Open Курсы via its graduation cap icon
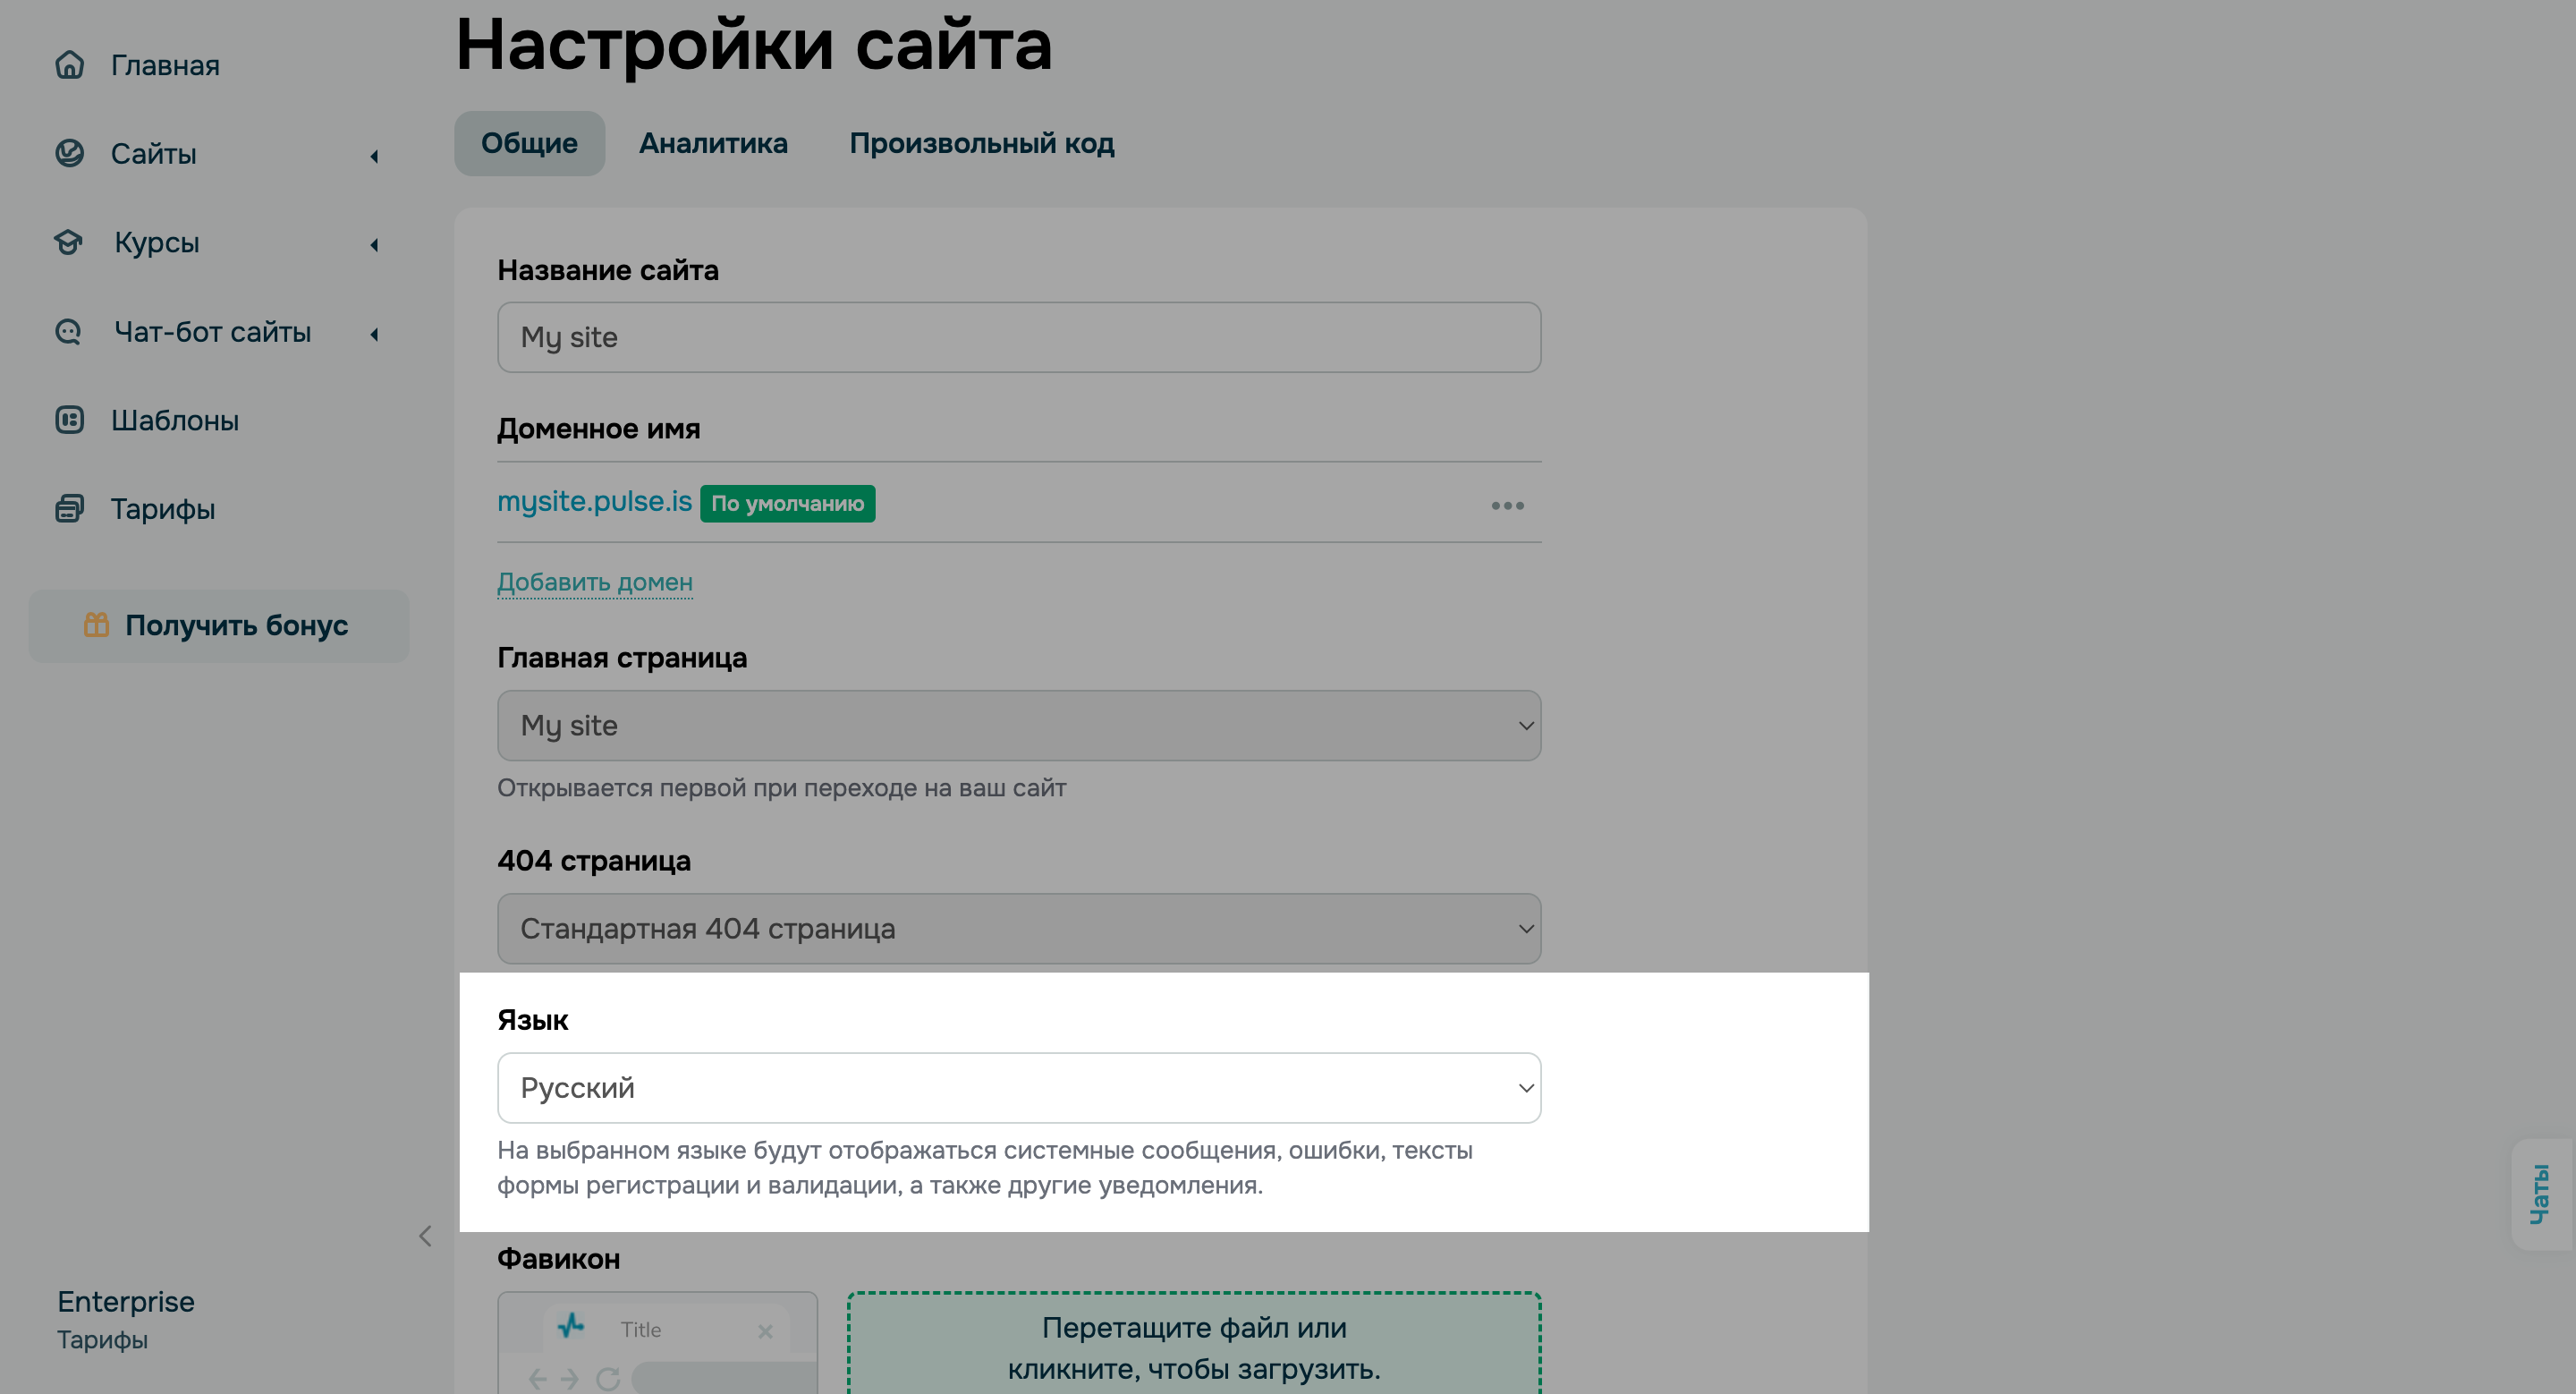The image size is (2576, 1394). tap(69, 242)
